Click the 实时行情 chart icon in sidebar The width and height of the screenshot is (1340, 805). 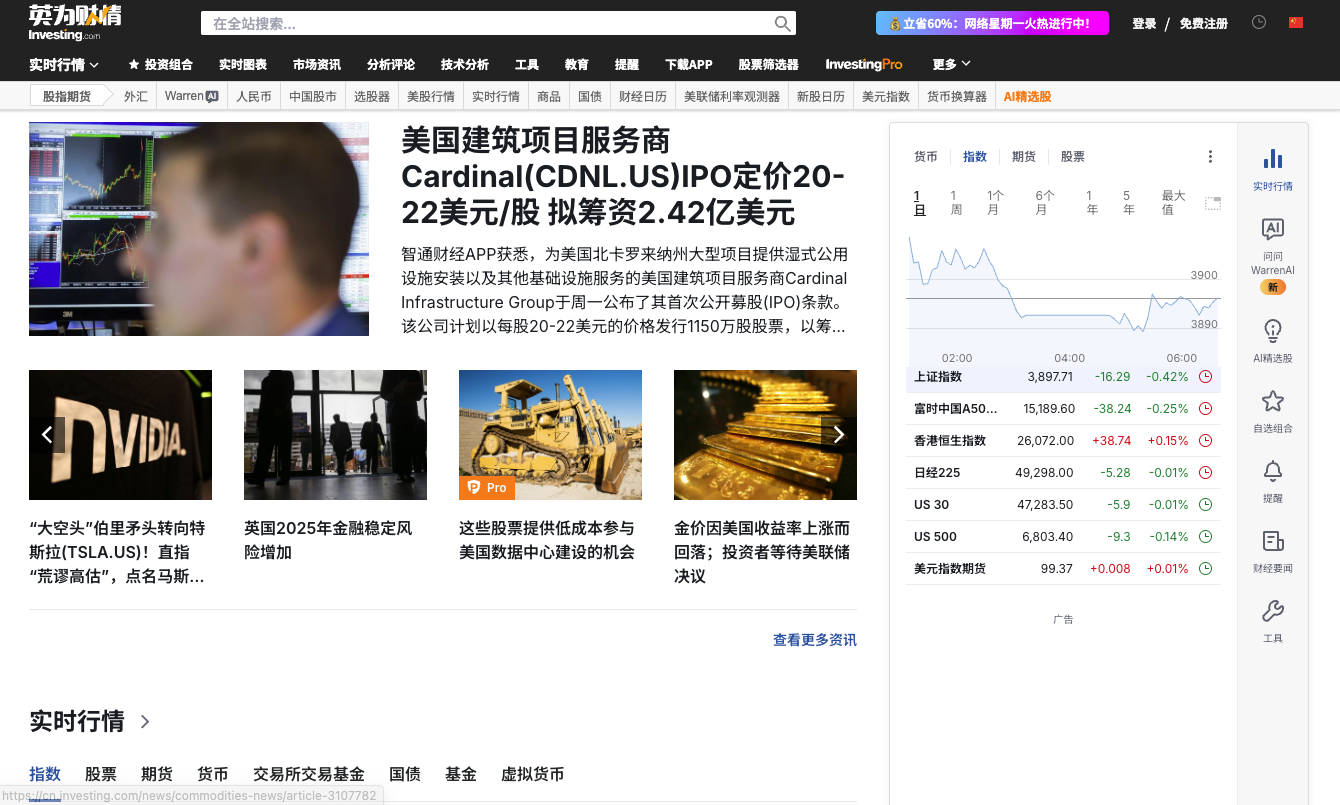point(1272,158)
